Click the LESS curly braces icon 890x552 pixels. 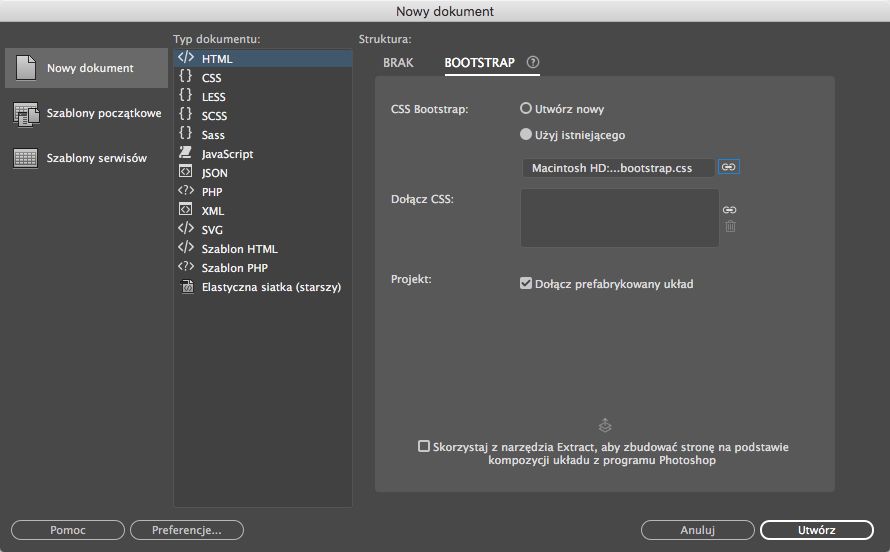point(186,95)
